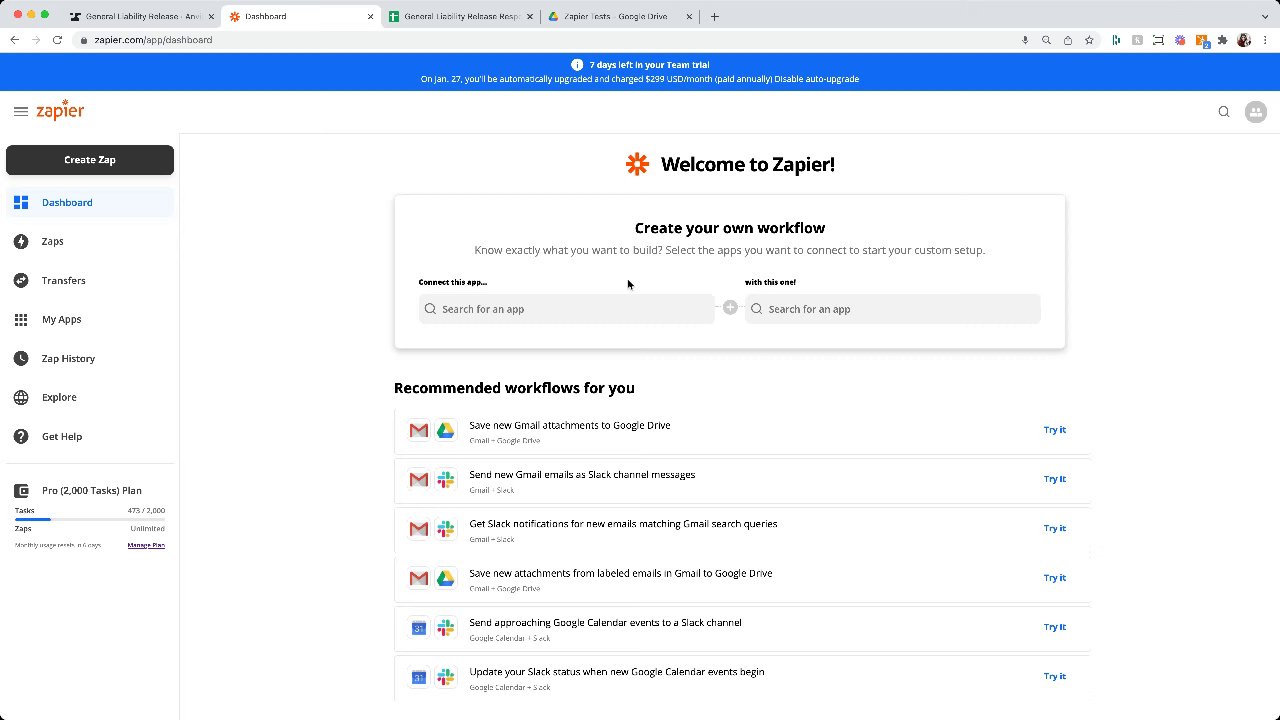Click Google Calendar icon in 'Send approaching' row
Image resolution: width=1280 pixels, height=720 pixels.
tap(419, 627)
